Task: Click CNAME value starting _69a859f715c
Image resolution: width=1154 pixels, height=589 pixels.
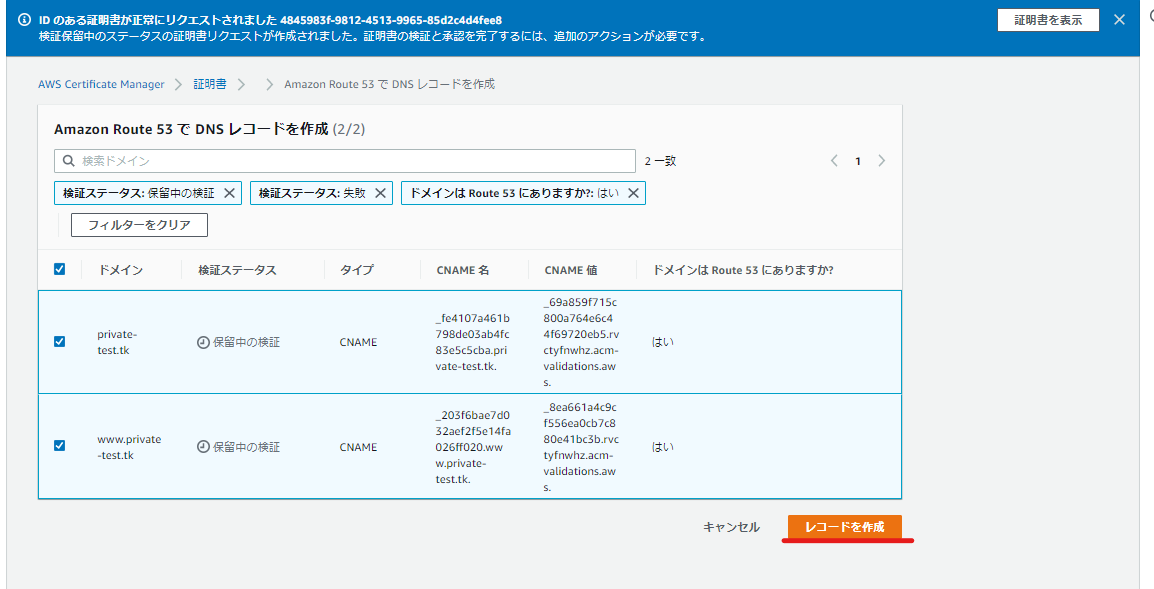Action: [x=581, y=342]
